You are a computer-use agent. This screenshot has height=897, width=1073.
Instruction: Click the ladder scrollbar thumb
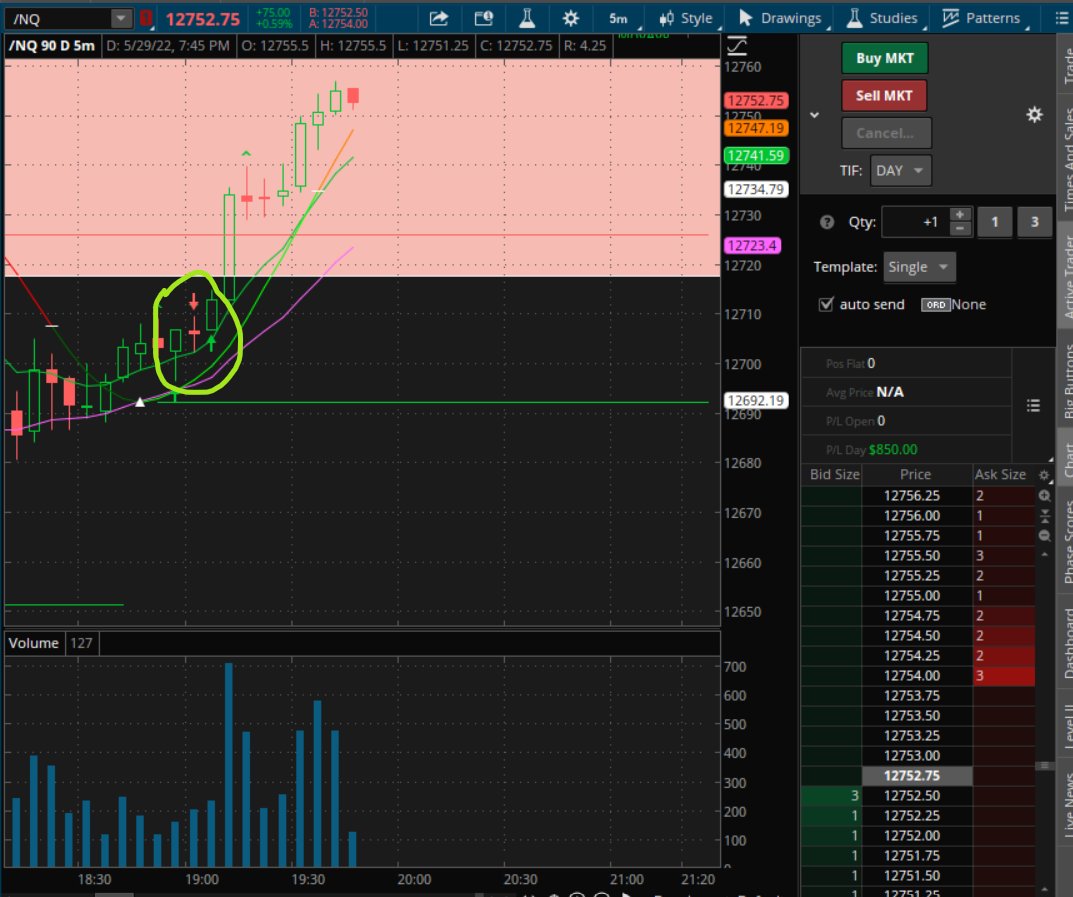tap(1044, 766)
